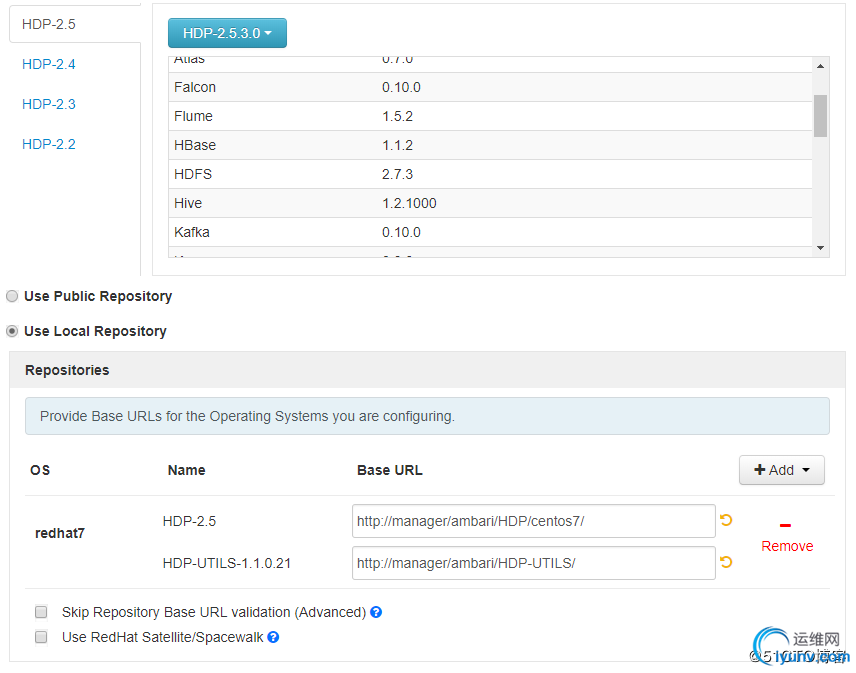Viewport: 856px width, 673px height.
Task: Open the Add operating system dropdown
Action: [x=781, y=470]
